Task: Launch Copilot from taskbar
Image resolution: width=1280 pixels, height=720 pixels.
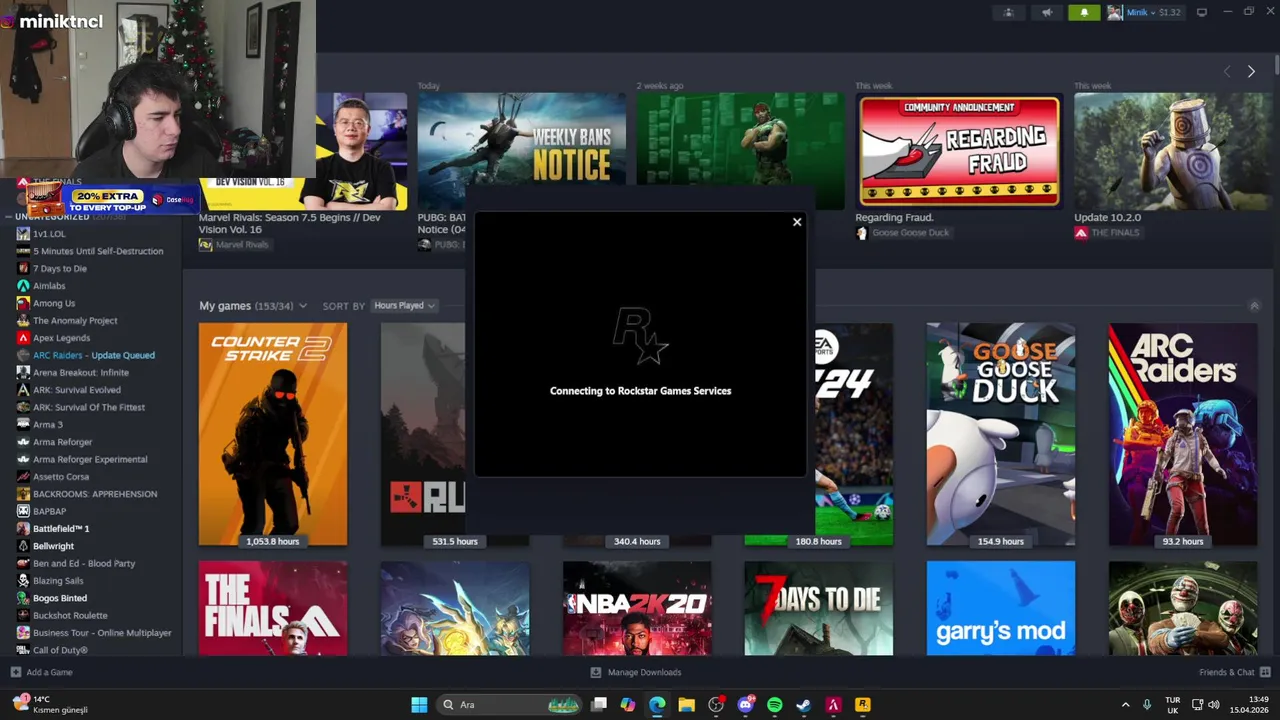Action: click(x=628, y=705)
